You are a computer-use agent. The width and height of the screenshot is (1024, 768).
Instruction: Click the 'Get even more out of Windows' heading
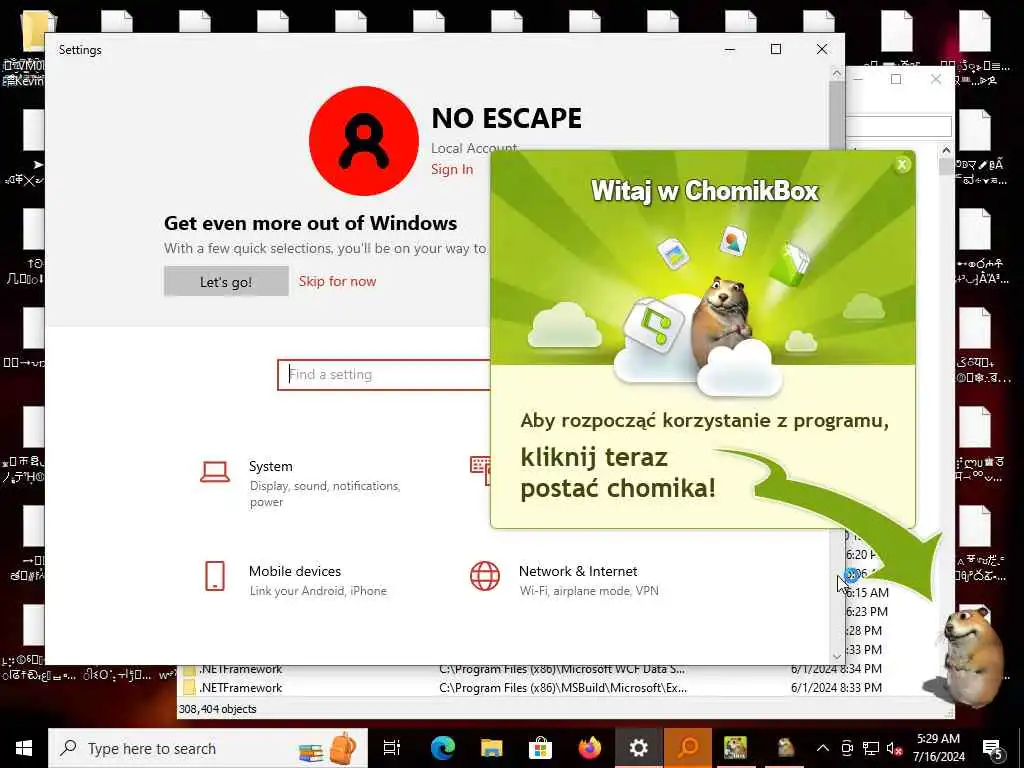(310, 223)
